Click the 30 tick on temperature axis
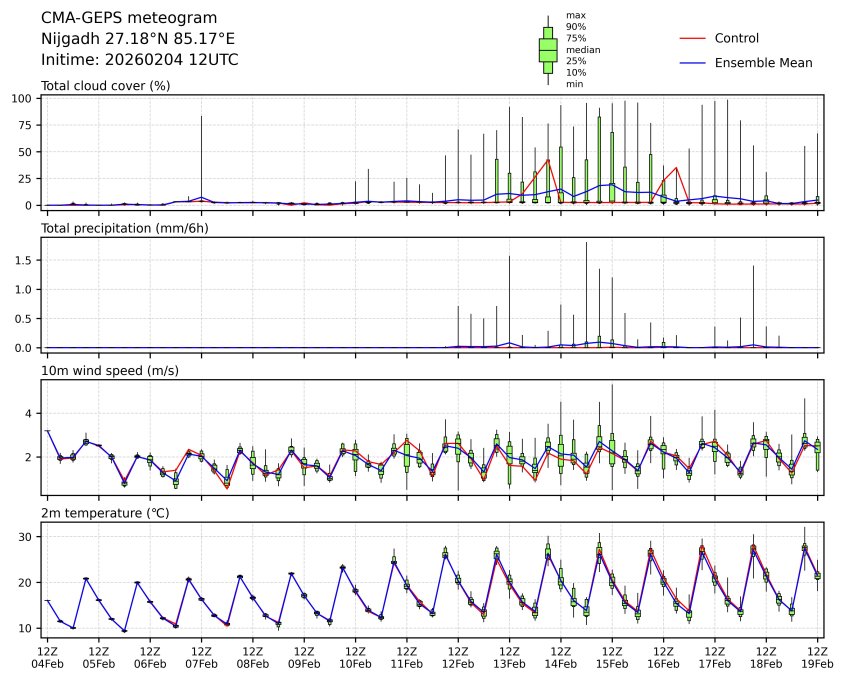845x681 pixels. [x=29, y=537]
